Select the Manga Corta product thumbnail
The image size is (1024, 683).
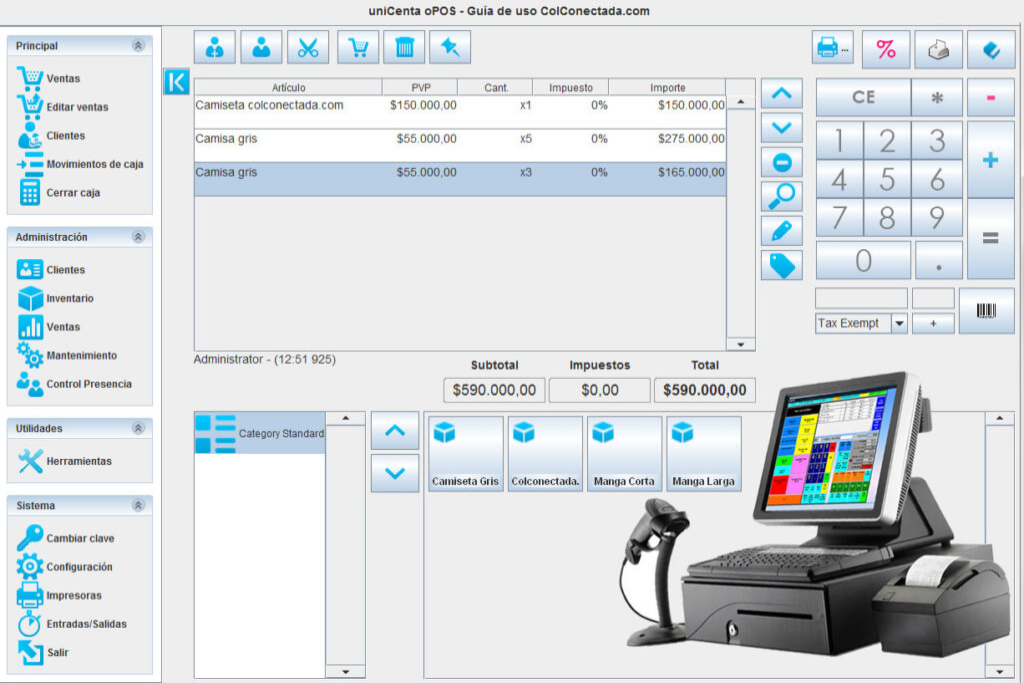(624, 452)
